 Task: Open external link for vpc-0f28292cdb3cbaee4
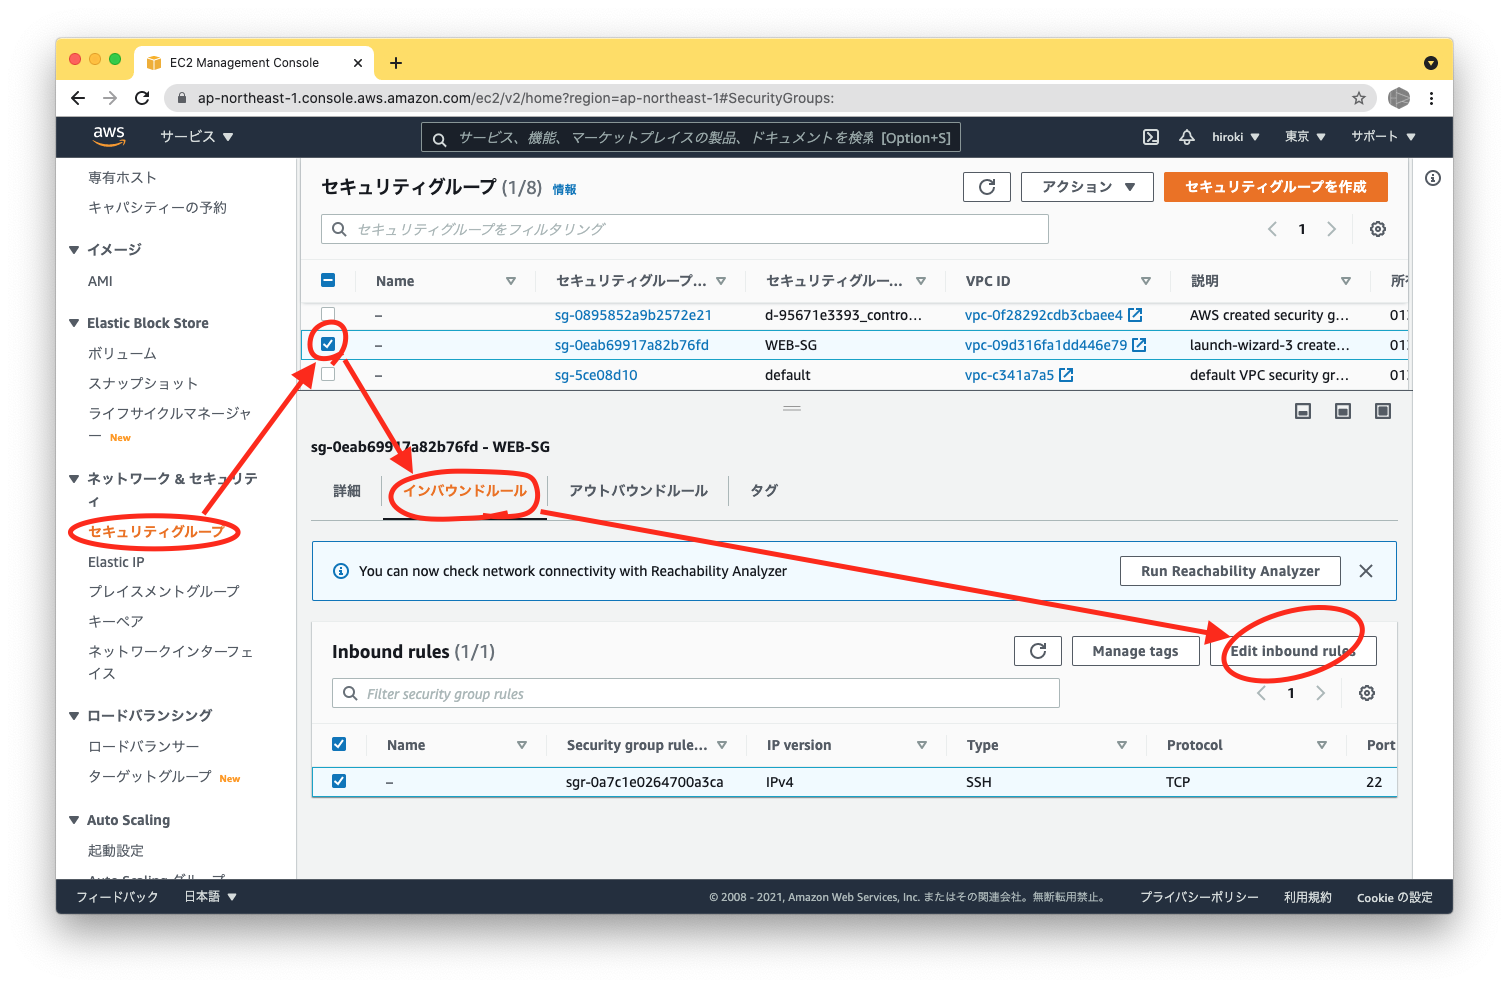(x=1135, y=315)
